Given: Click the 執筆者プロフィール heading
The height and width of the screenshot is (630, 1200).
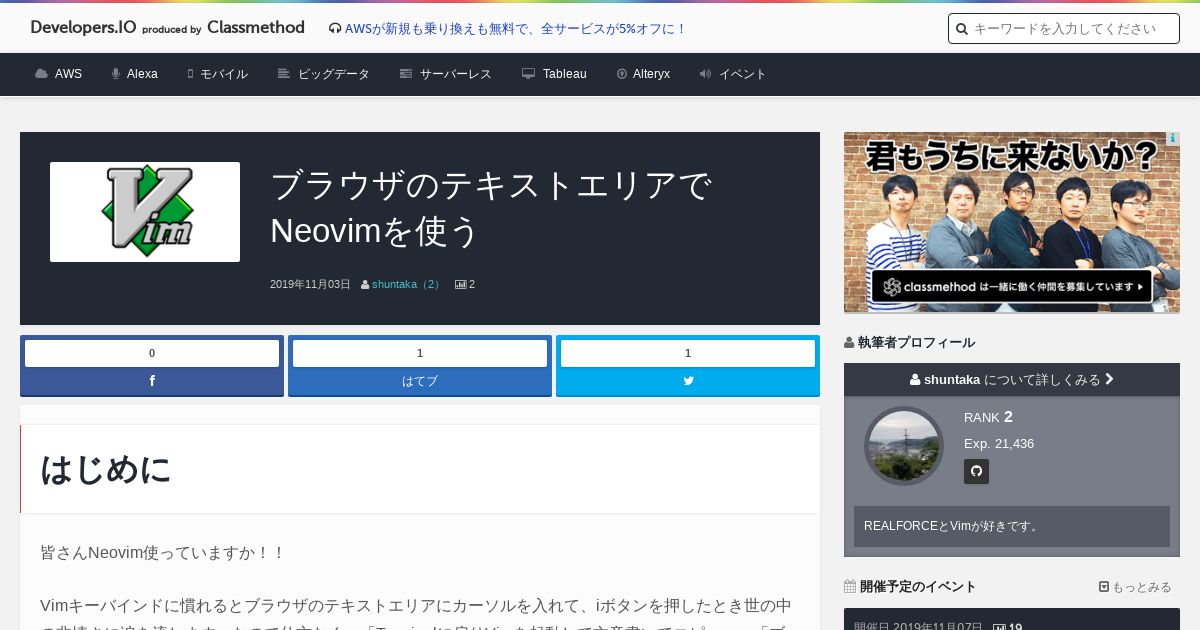Looking at the screenshot, I should pyautogui.click(x=916, y=342).
